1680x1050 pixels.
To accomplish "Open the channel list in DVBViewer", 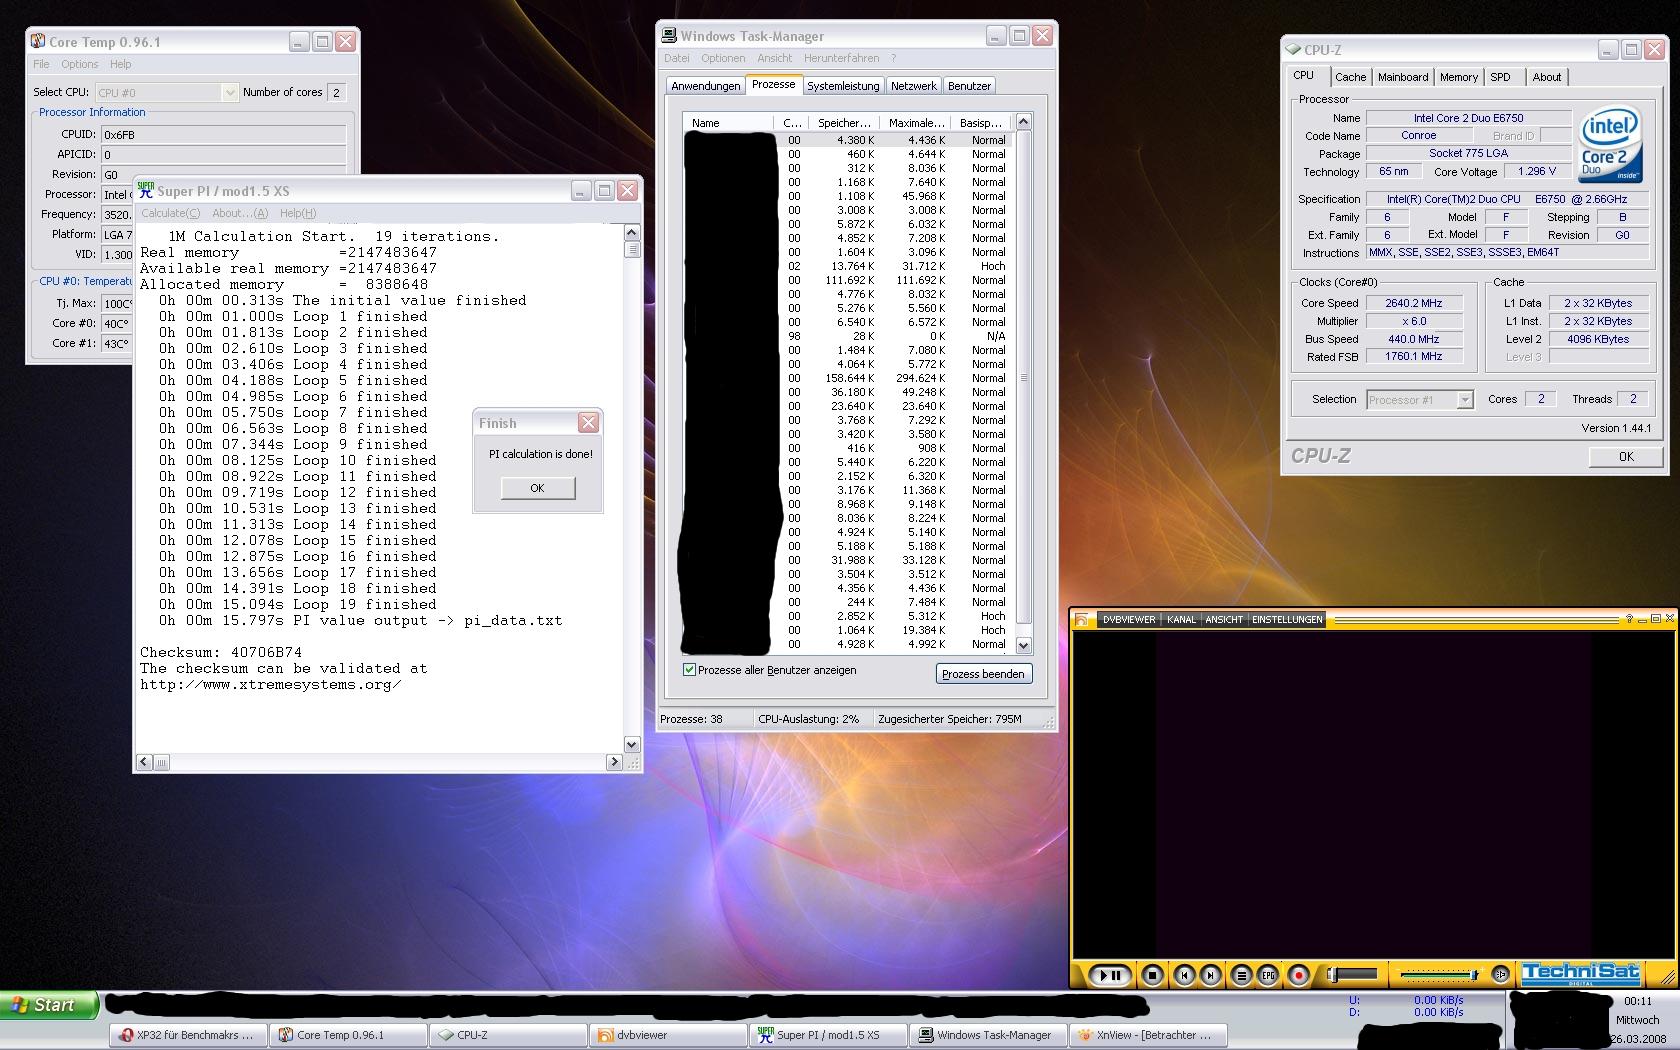I will [x=1241, y=974].
